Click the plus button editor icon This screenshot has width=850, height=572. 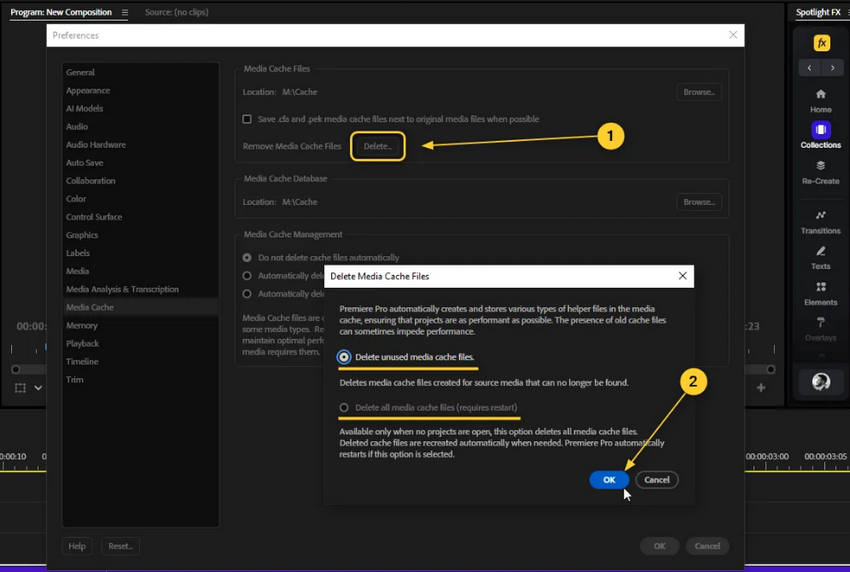point(761,387)
